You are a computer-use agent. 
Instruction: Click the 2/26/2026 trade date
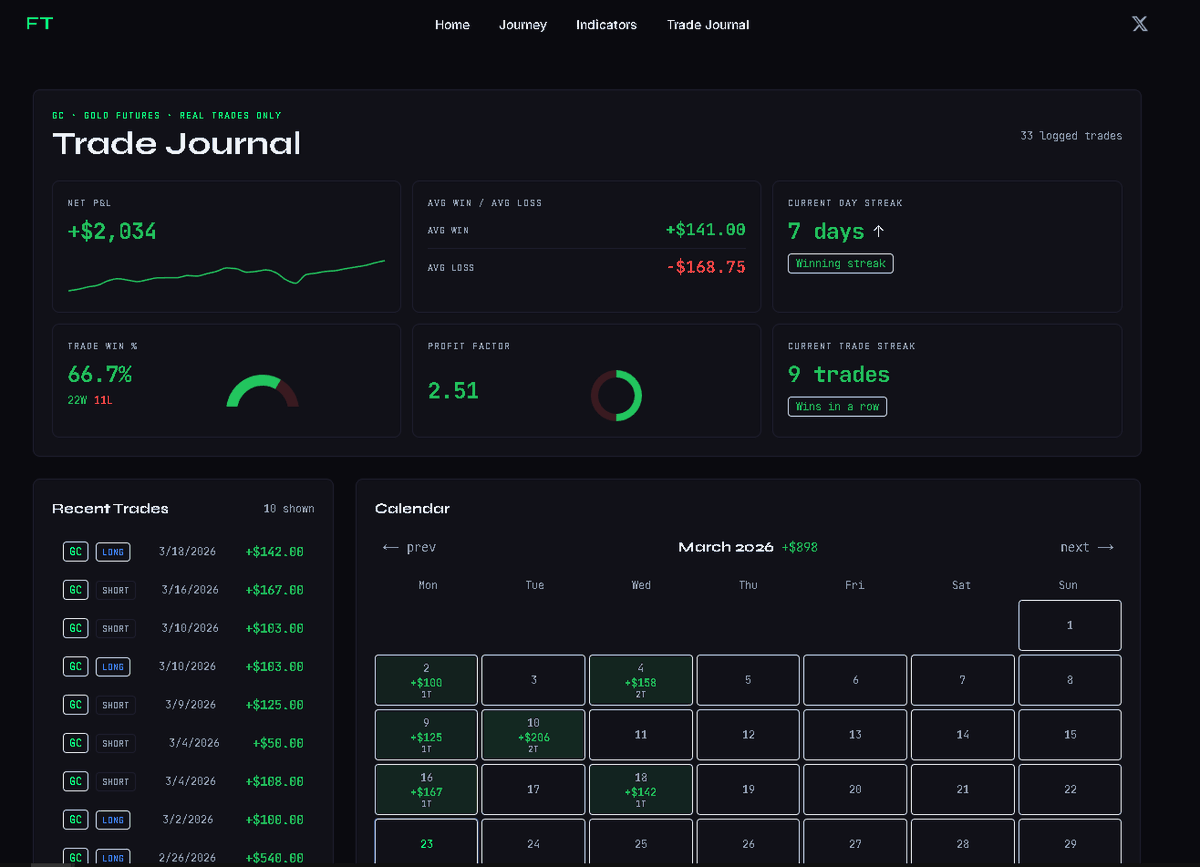188,857
